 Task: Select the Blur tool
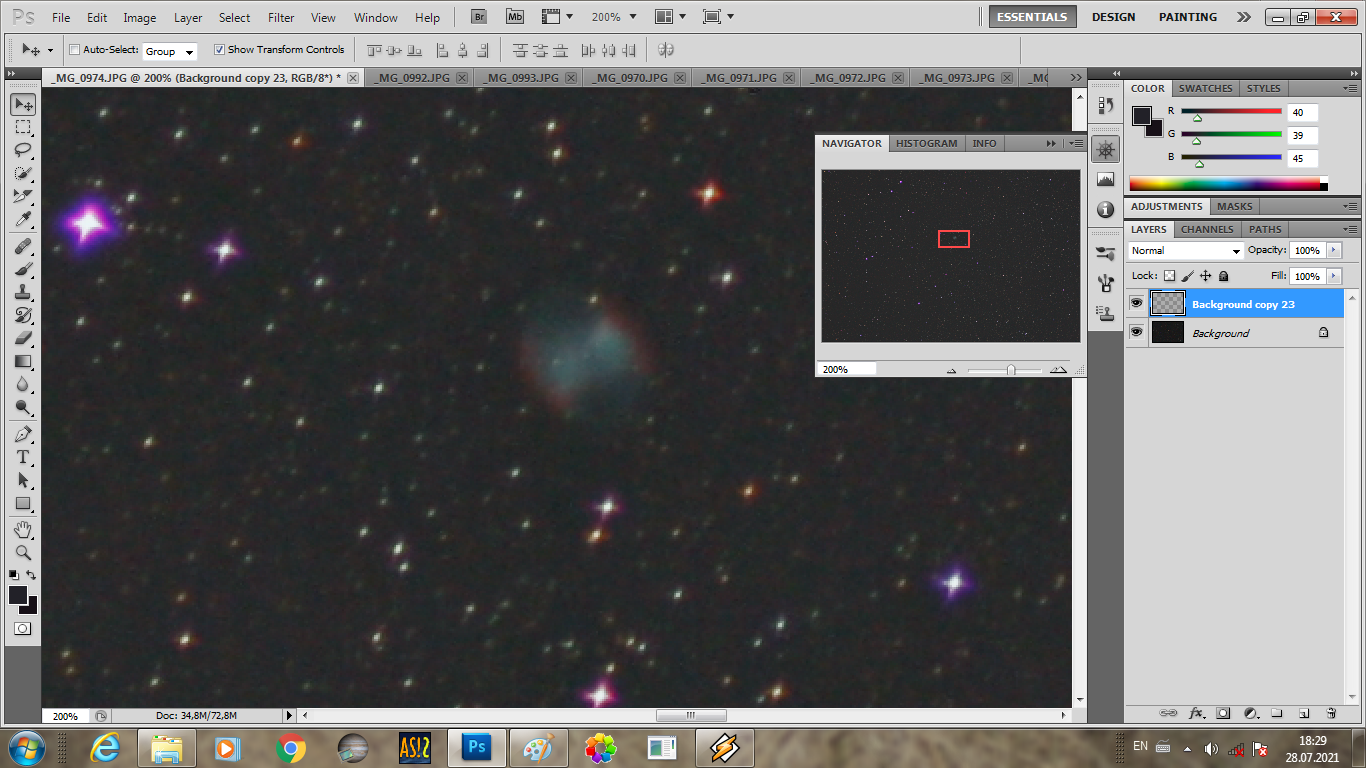23,384
